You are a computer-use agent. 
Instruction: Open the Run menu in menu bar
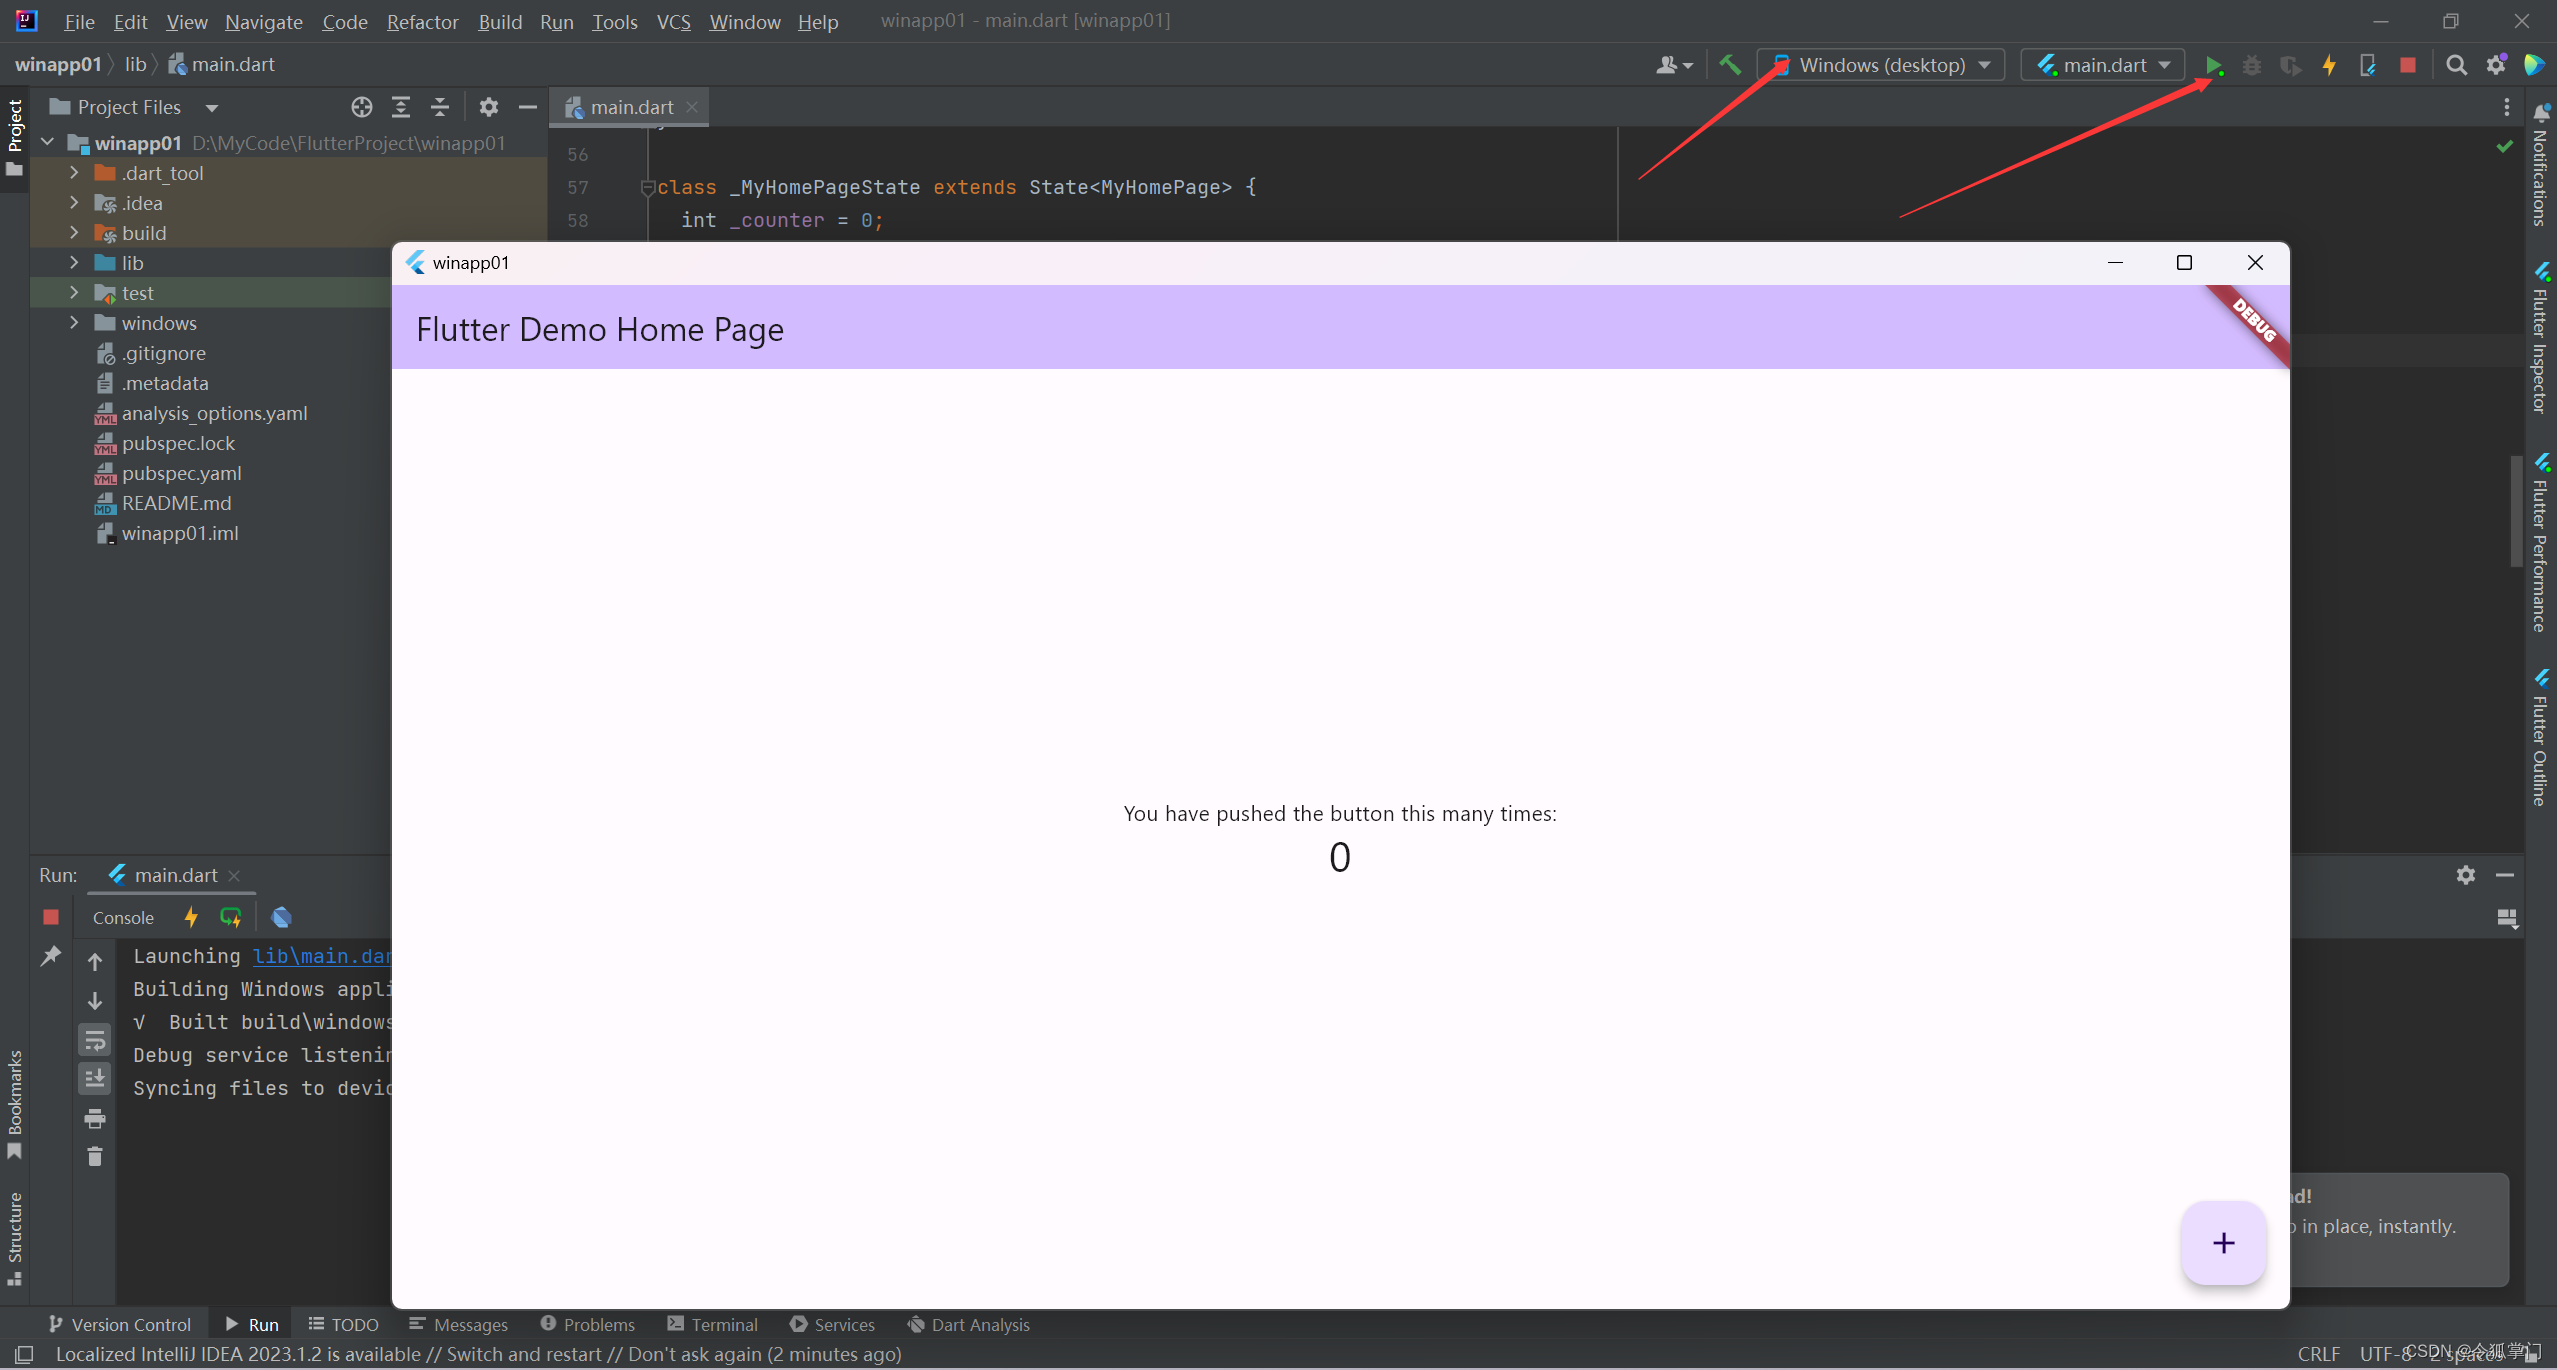tap(555, 20)
